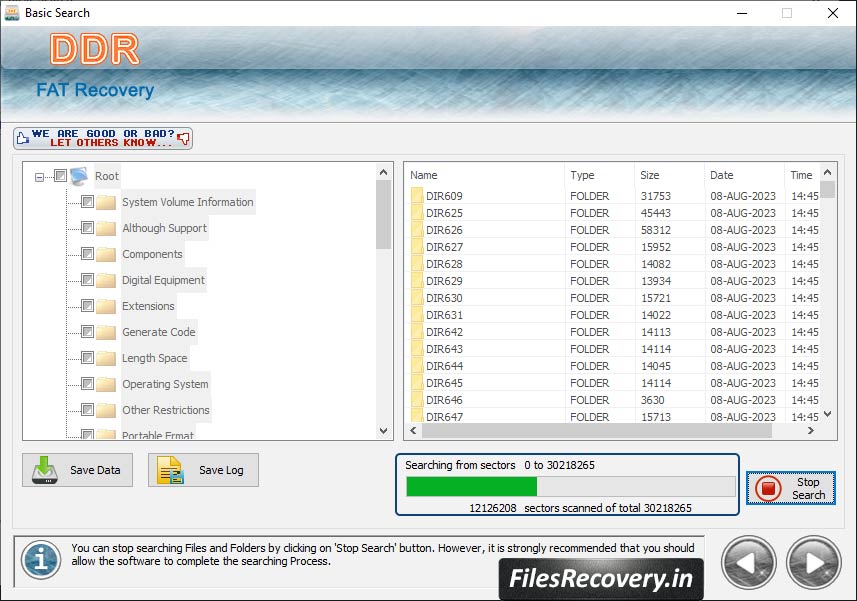Click the System Volume Information folder icon
Viewport: 857px width, 601px height.
point(106,202)
